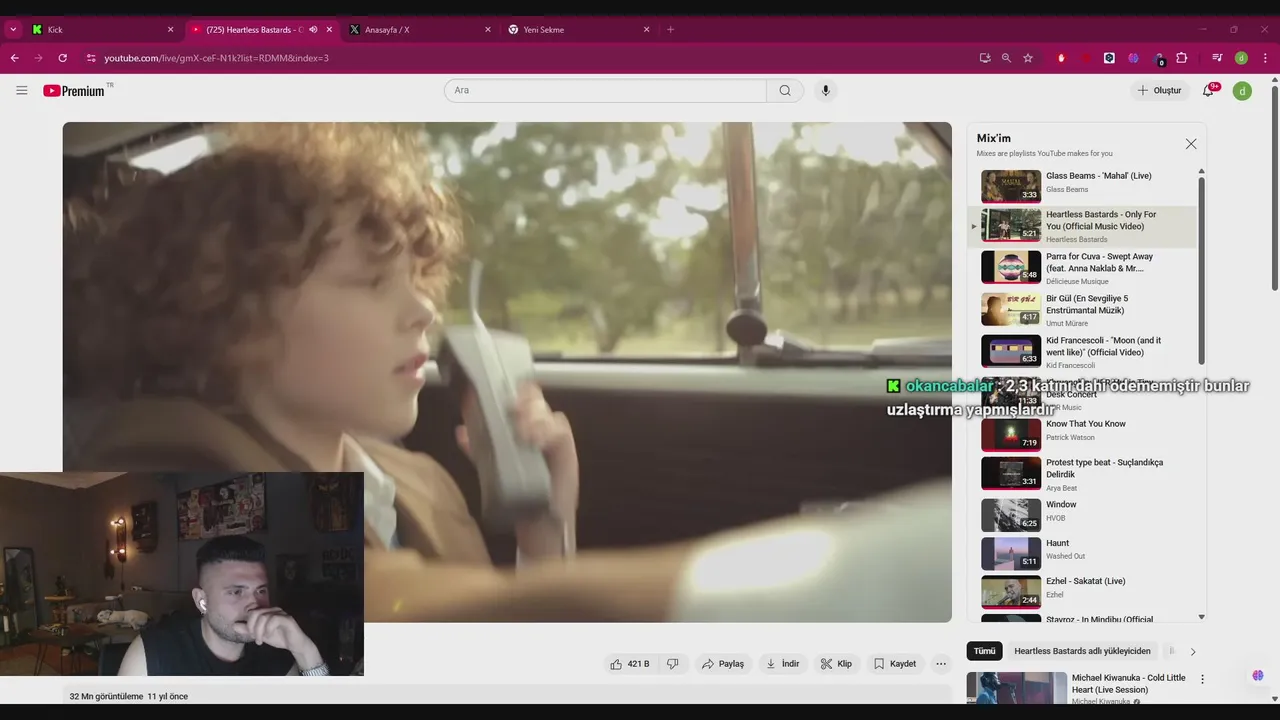Image resolution: width=1280 pixels, height=720 pixels.
Task: Open the red hand ad-blocker extension
Action: (x=1061, y=58)
